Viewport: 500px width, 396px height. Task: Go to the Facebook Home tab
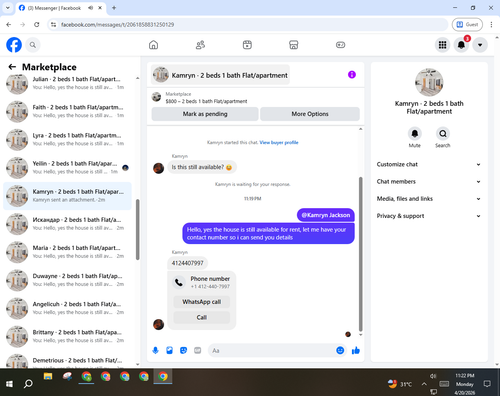click(153, 45)
